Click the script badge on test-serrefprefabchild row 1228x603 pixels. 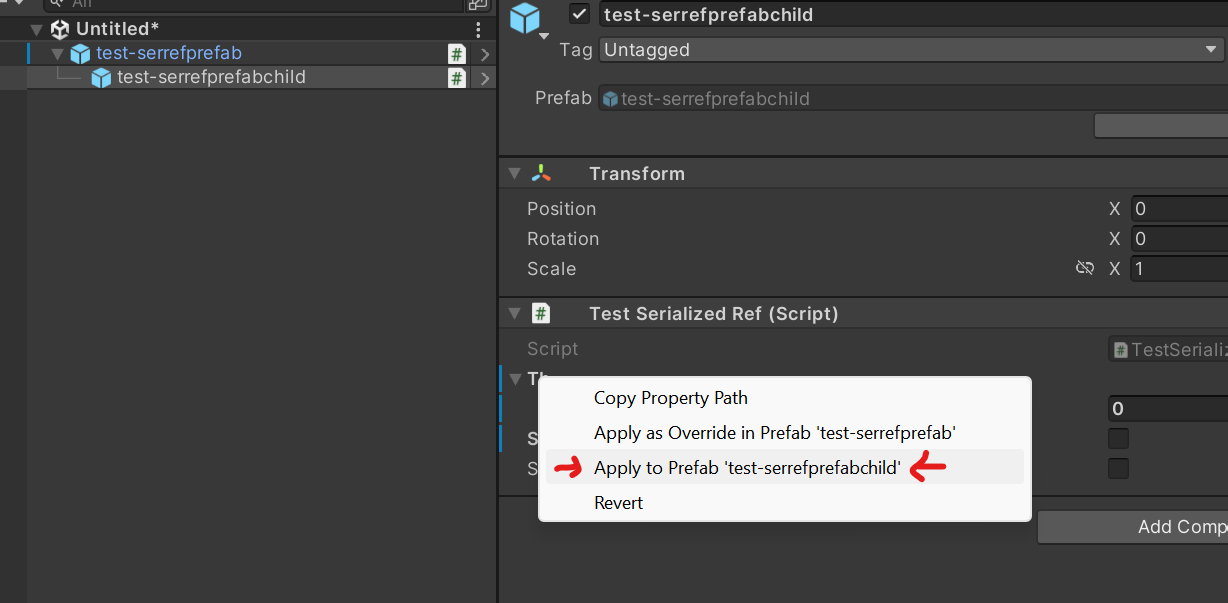457,77
